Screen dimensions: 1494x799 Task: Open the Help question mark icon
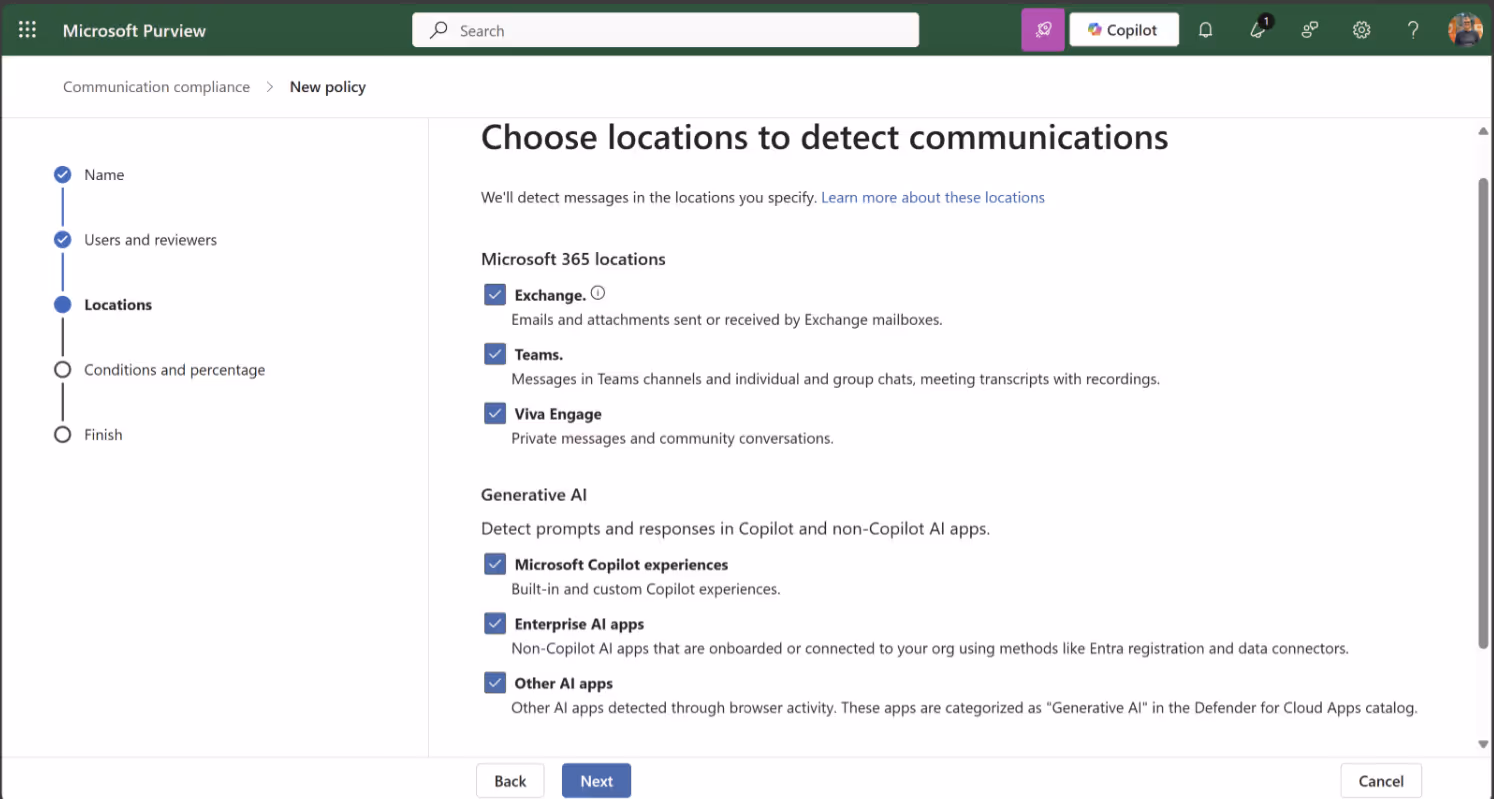pyautogui.click(x=1413, y=30)
